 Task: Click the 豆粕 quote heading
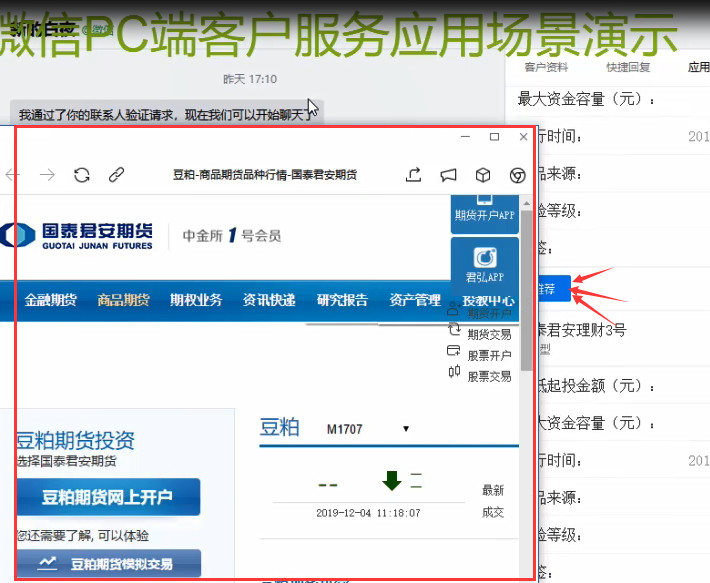pos(279,427)
